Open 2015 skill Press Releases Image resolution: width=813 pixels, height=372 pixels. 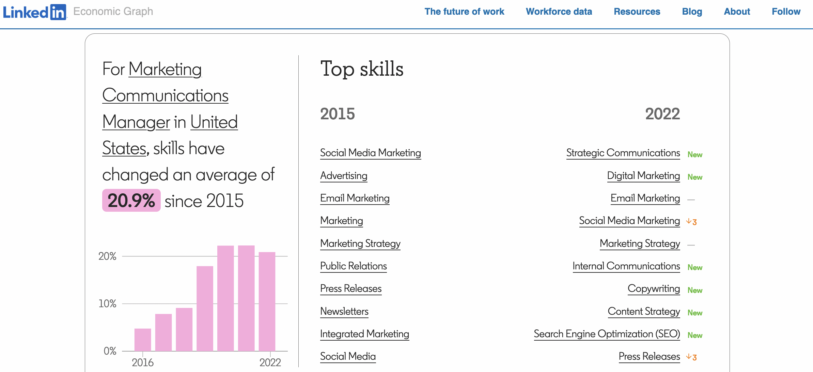(x=351, y=288)
